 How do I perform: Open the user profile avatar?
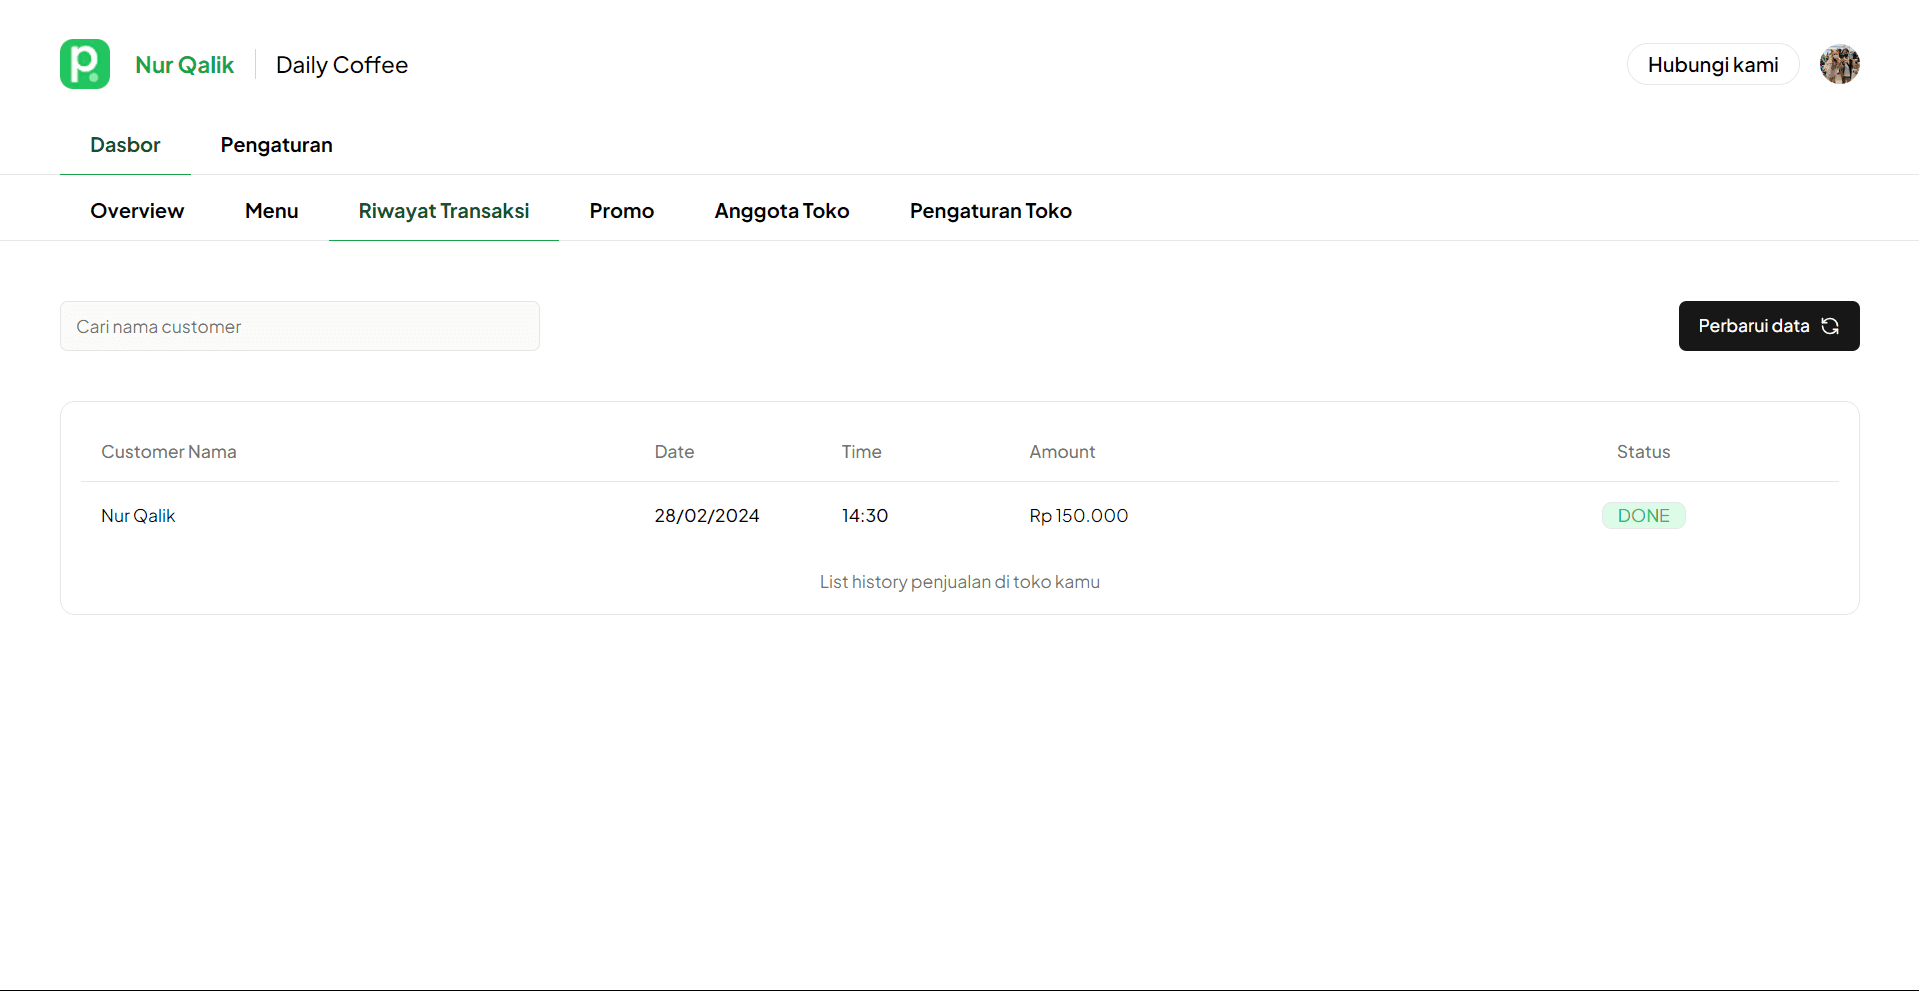[x=1839, y=64]
